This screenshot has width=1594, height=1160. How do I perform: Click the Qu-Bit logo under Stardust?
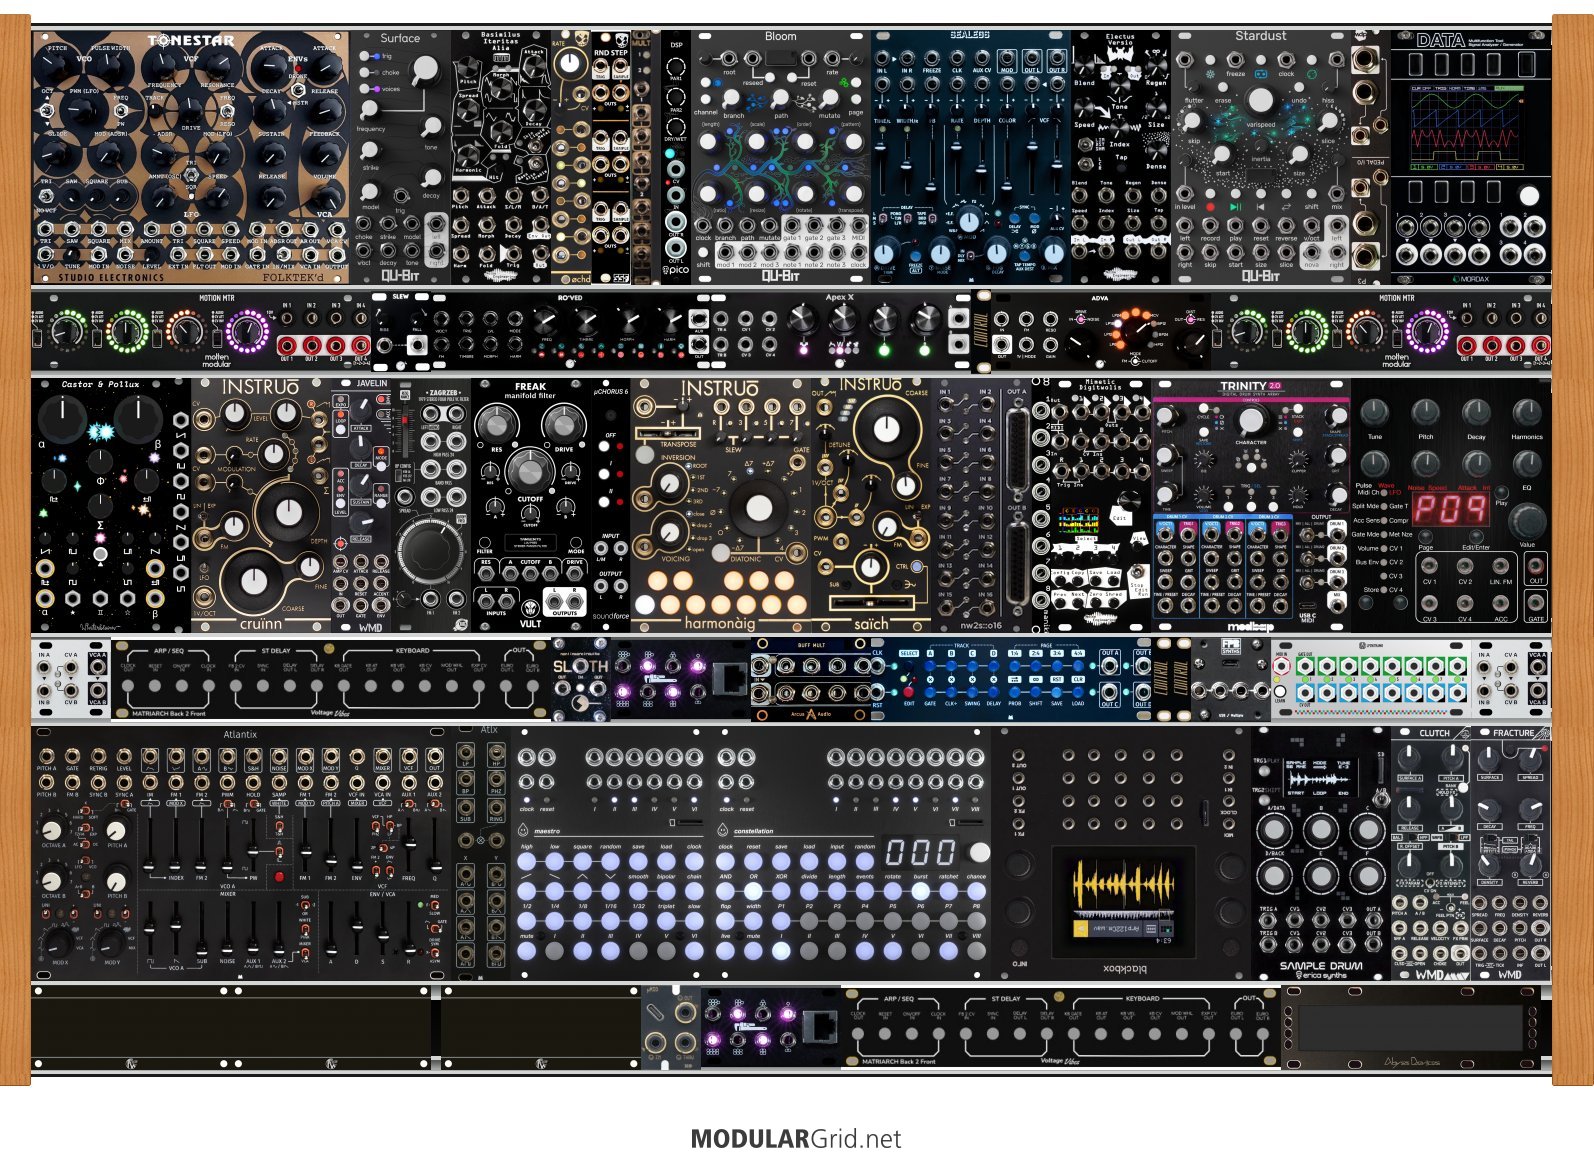[x=1260, y=275]
